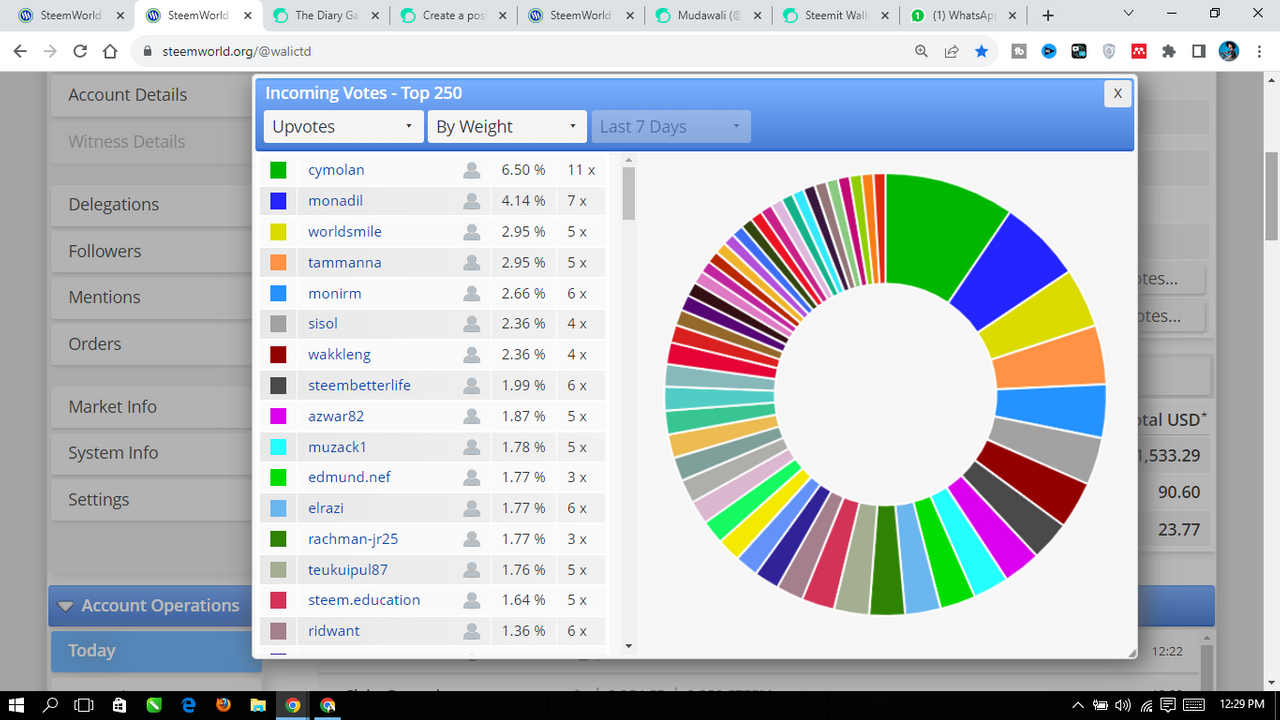Viewport: 1280px width, 720px height.
Task: Close the Incoming Votes dialog
Action: [x=1117, y=93]
